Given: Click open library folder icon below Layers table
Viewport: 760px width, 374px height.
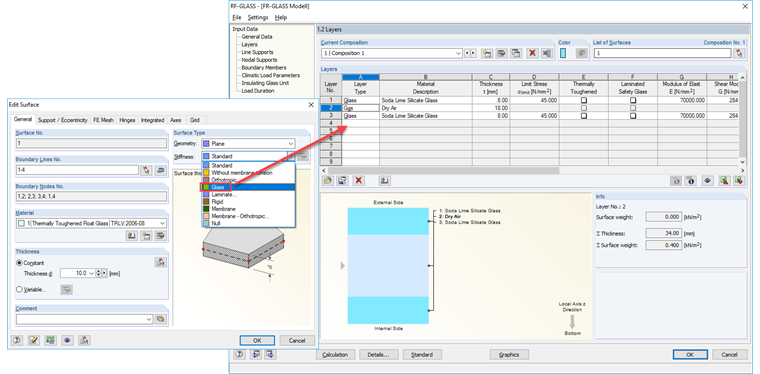Looking at the screenshot, I should pyautogui.click(x=328, y=181).
